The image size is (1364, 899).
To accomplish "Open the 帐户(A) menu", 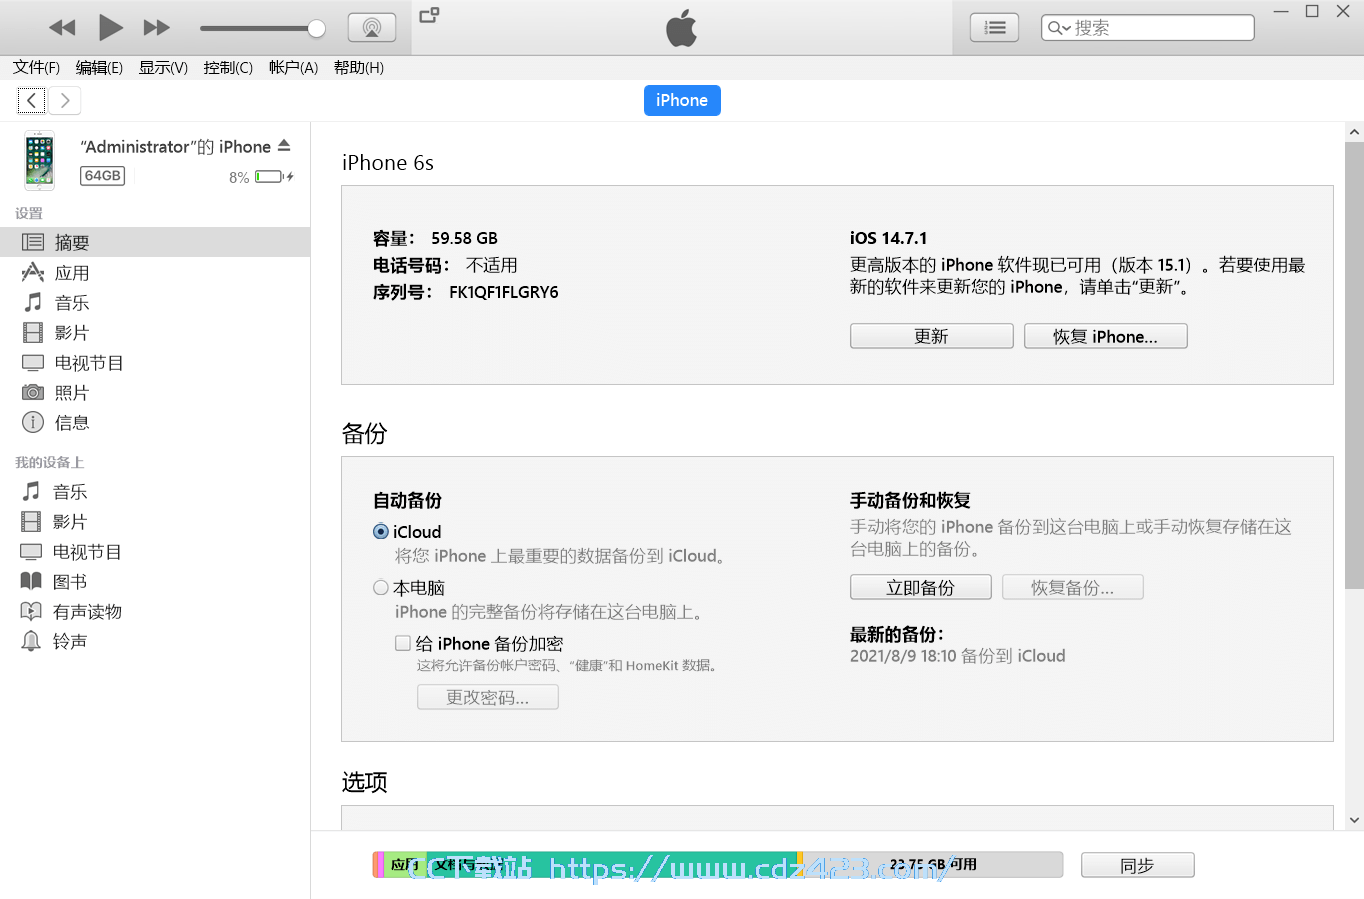I will [x=293, y=67].
